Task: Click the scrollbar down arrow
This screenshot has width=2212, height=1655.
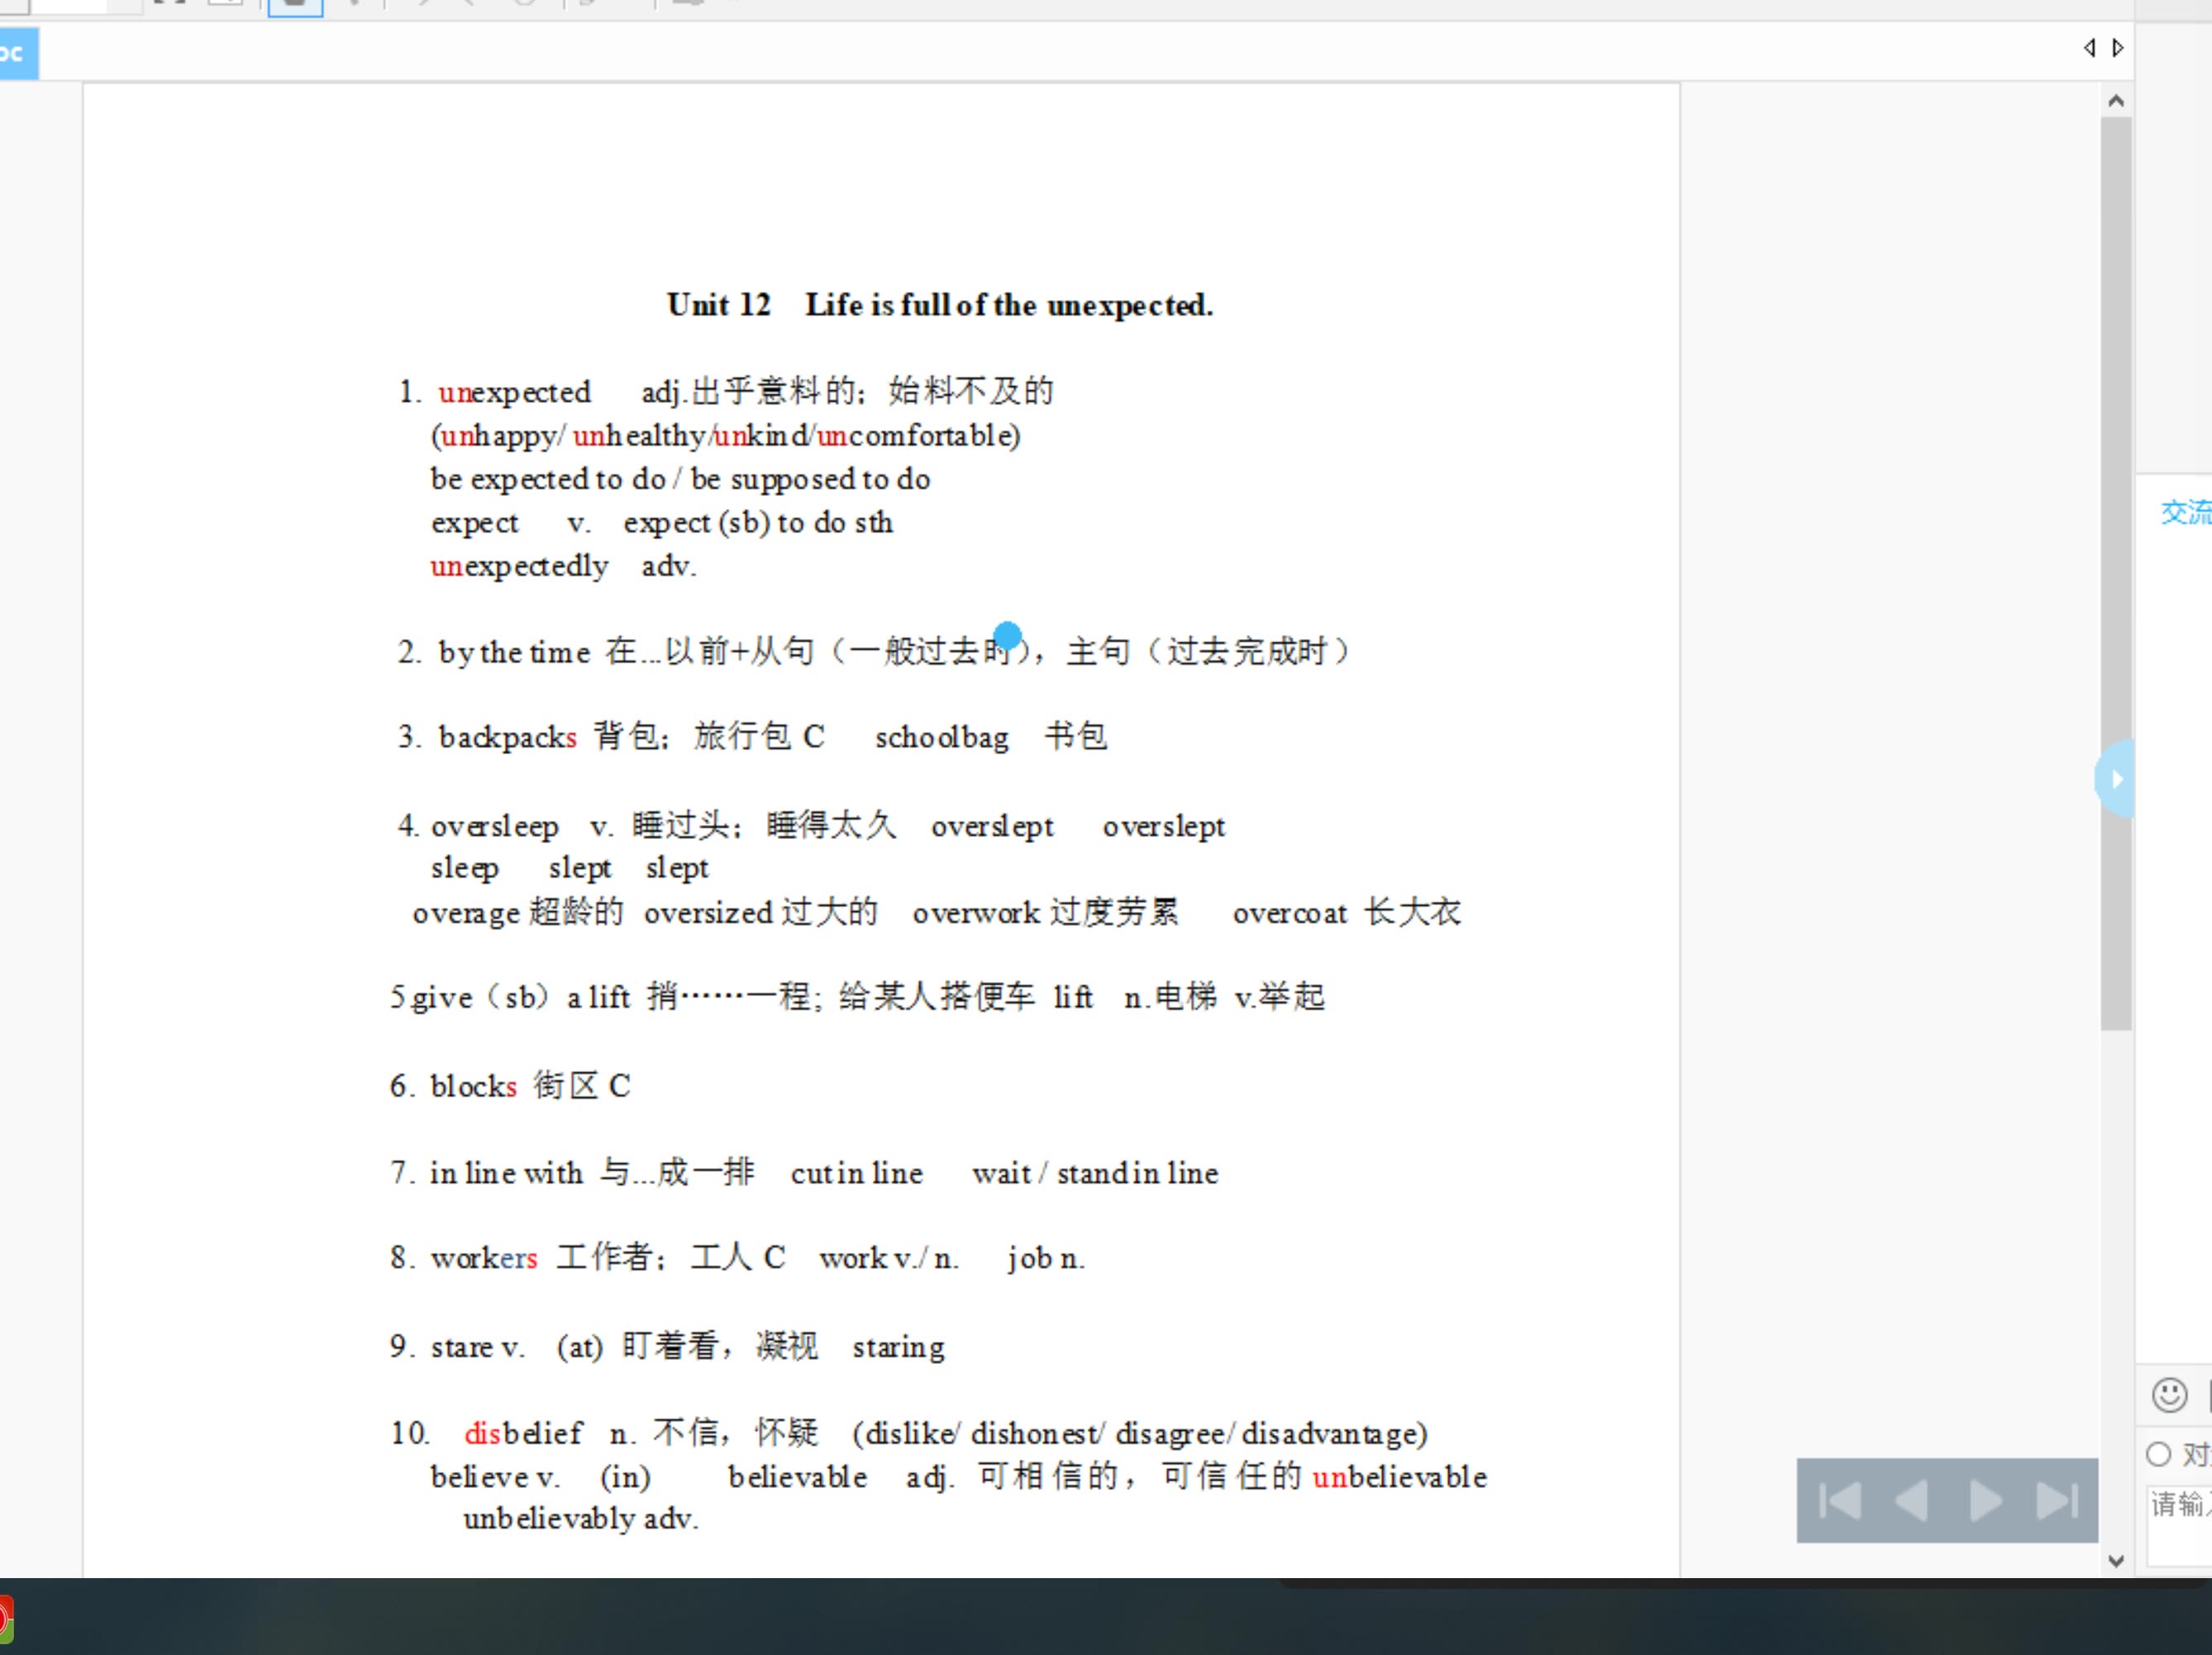Action: pos(2115,1560)
